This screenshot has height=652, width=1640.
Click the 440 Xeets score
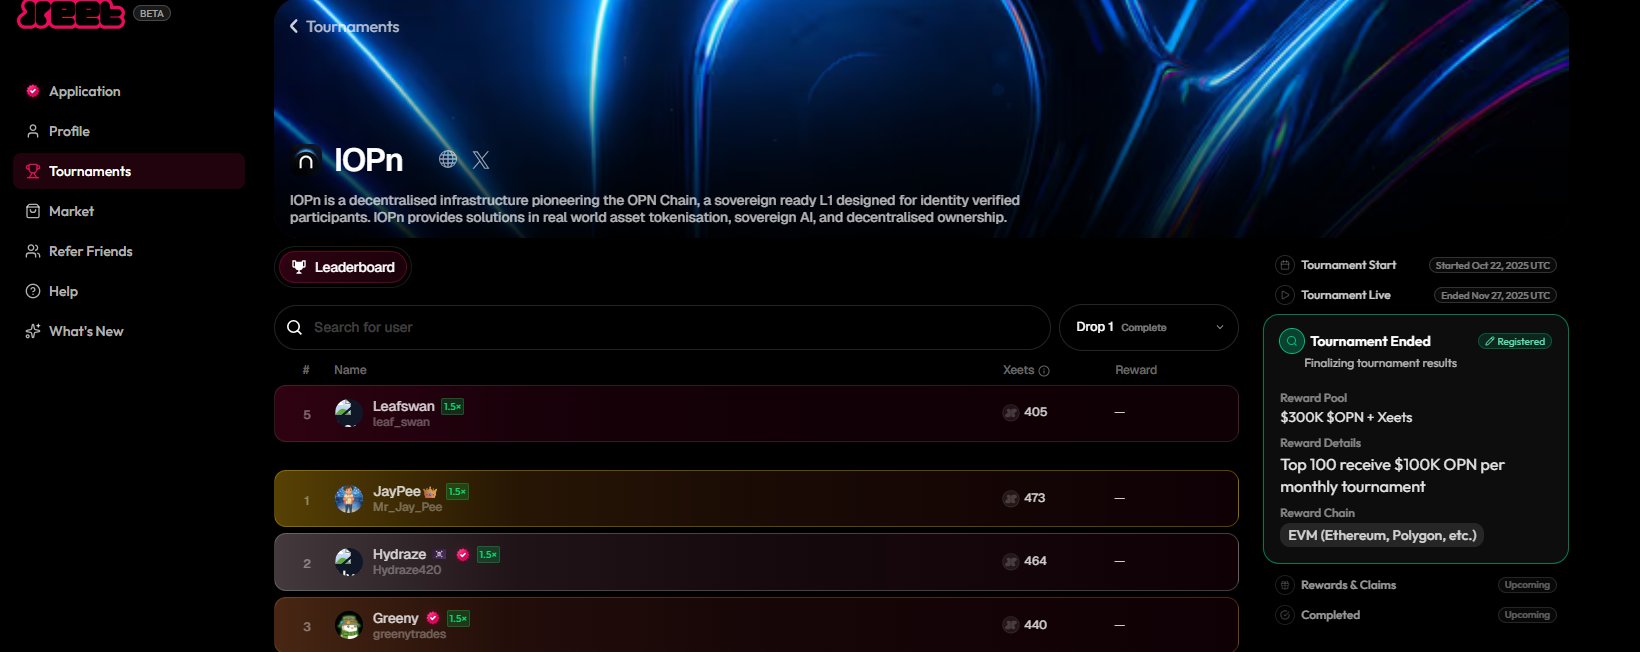tap(1036, 625)
